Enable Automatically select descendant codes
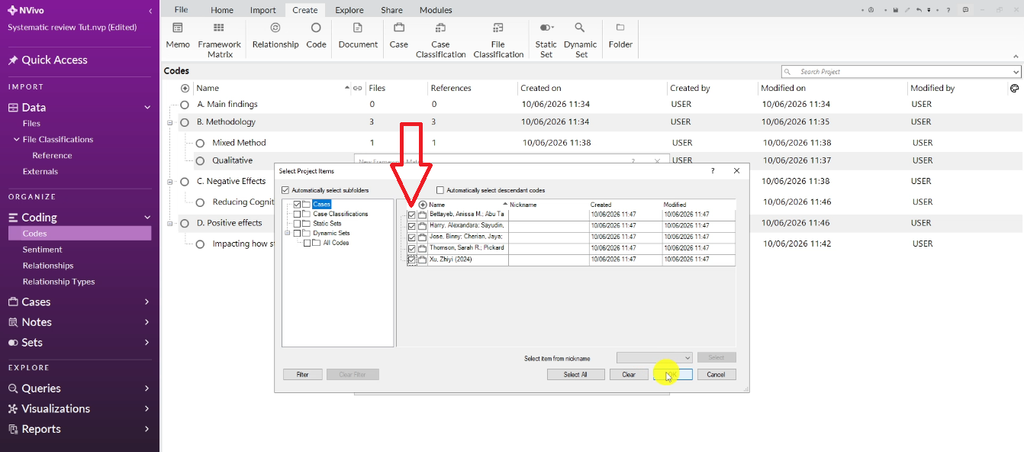The image size is (1024, 452). pyautogui.click(x=440, y=190)
